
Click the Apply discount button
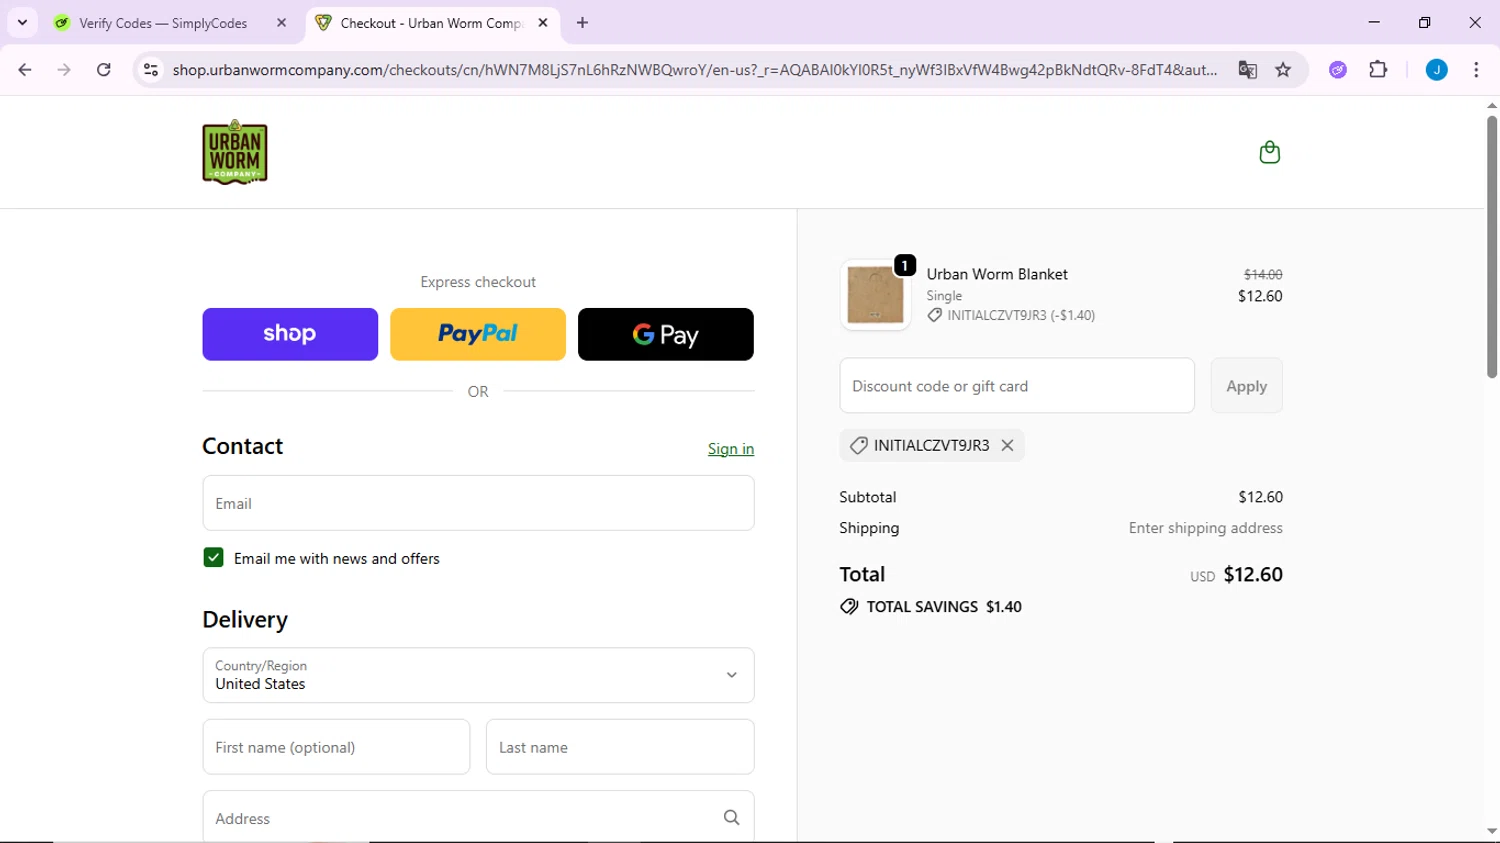pos(1247,386)
